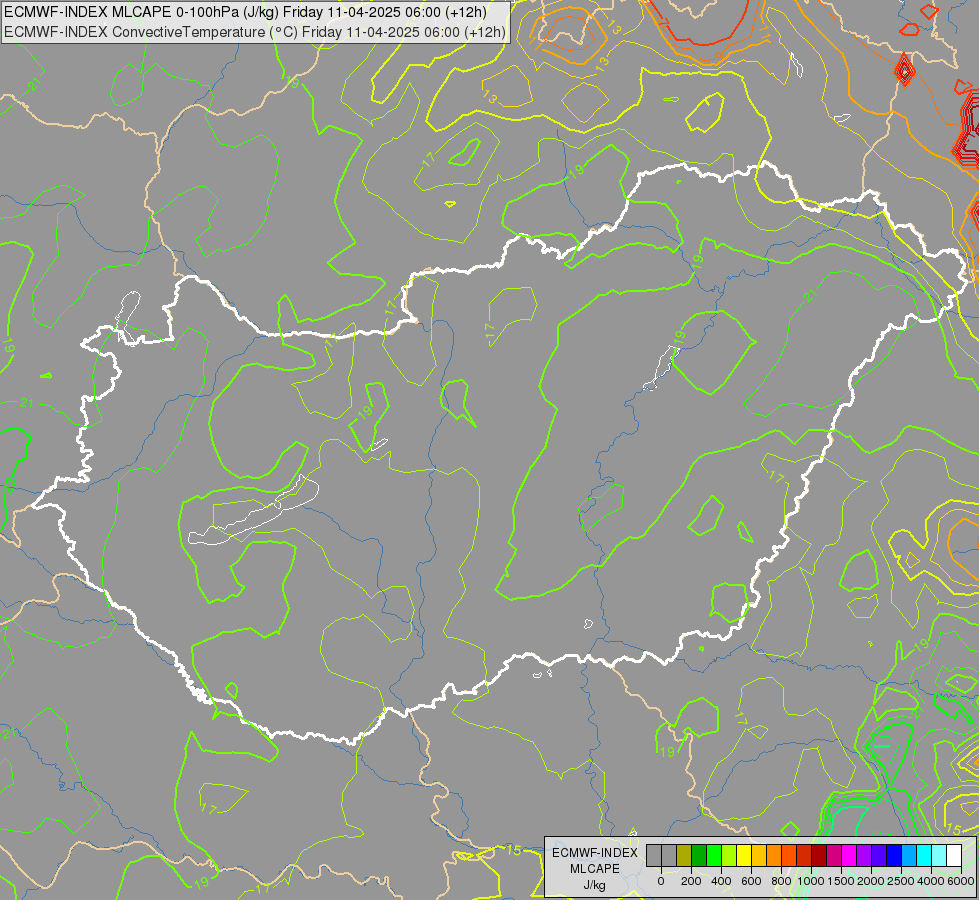Click the 2500 value under the legend bar

click(902, 881)
